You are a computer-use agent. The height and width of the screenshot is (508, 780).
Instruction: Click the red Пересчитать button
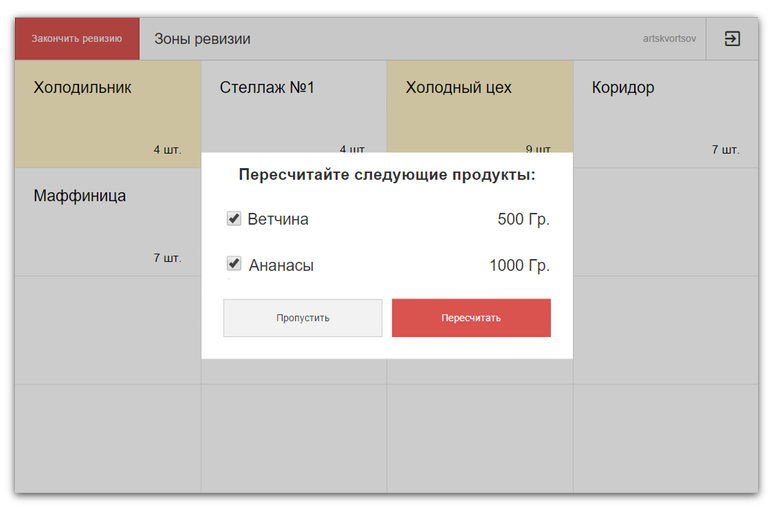471,318
